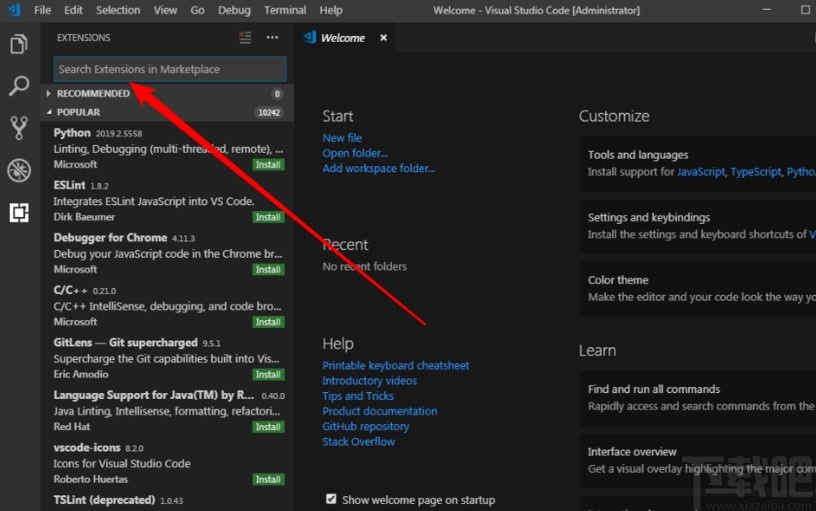The width and height of the screenshot is (816, 511).
Task: Select the TSLint (deprecated) extension entry
Action: [x=168, y=501]
